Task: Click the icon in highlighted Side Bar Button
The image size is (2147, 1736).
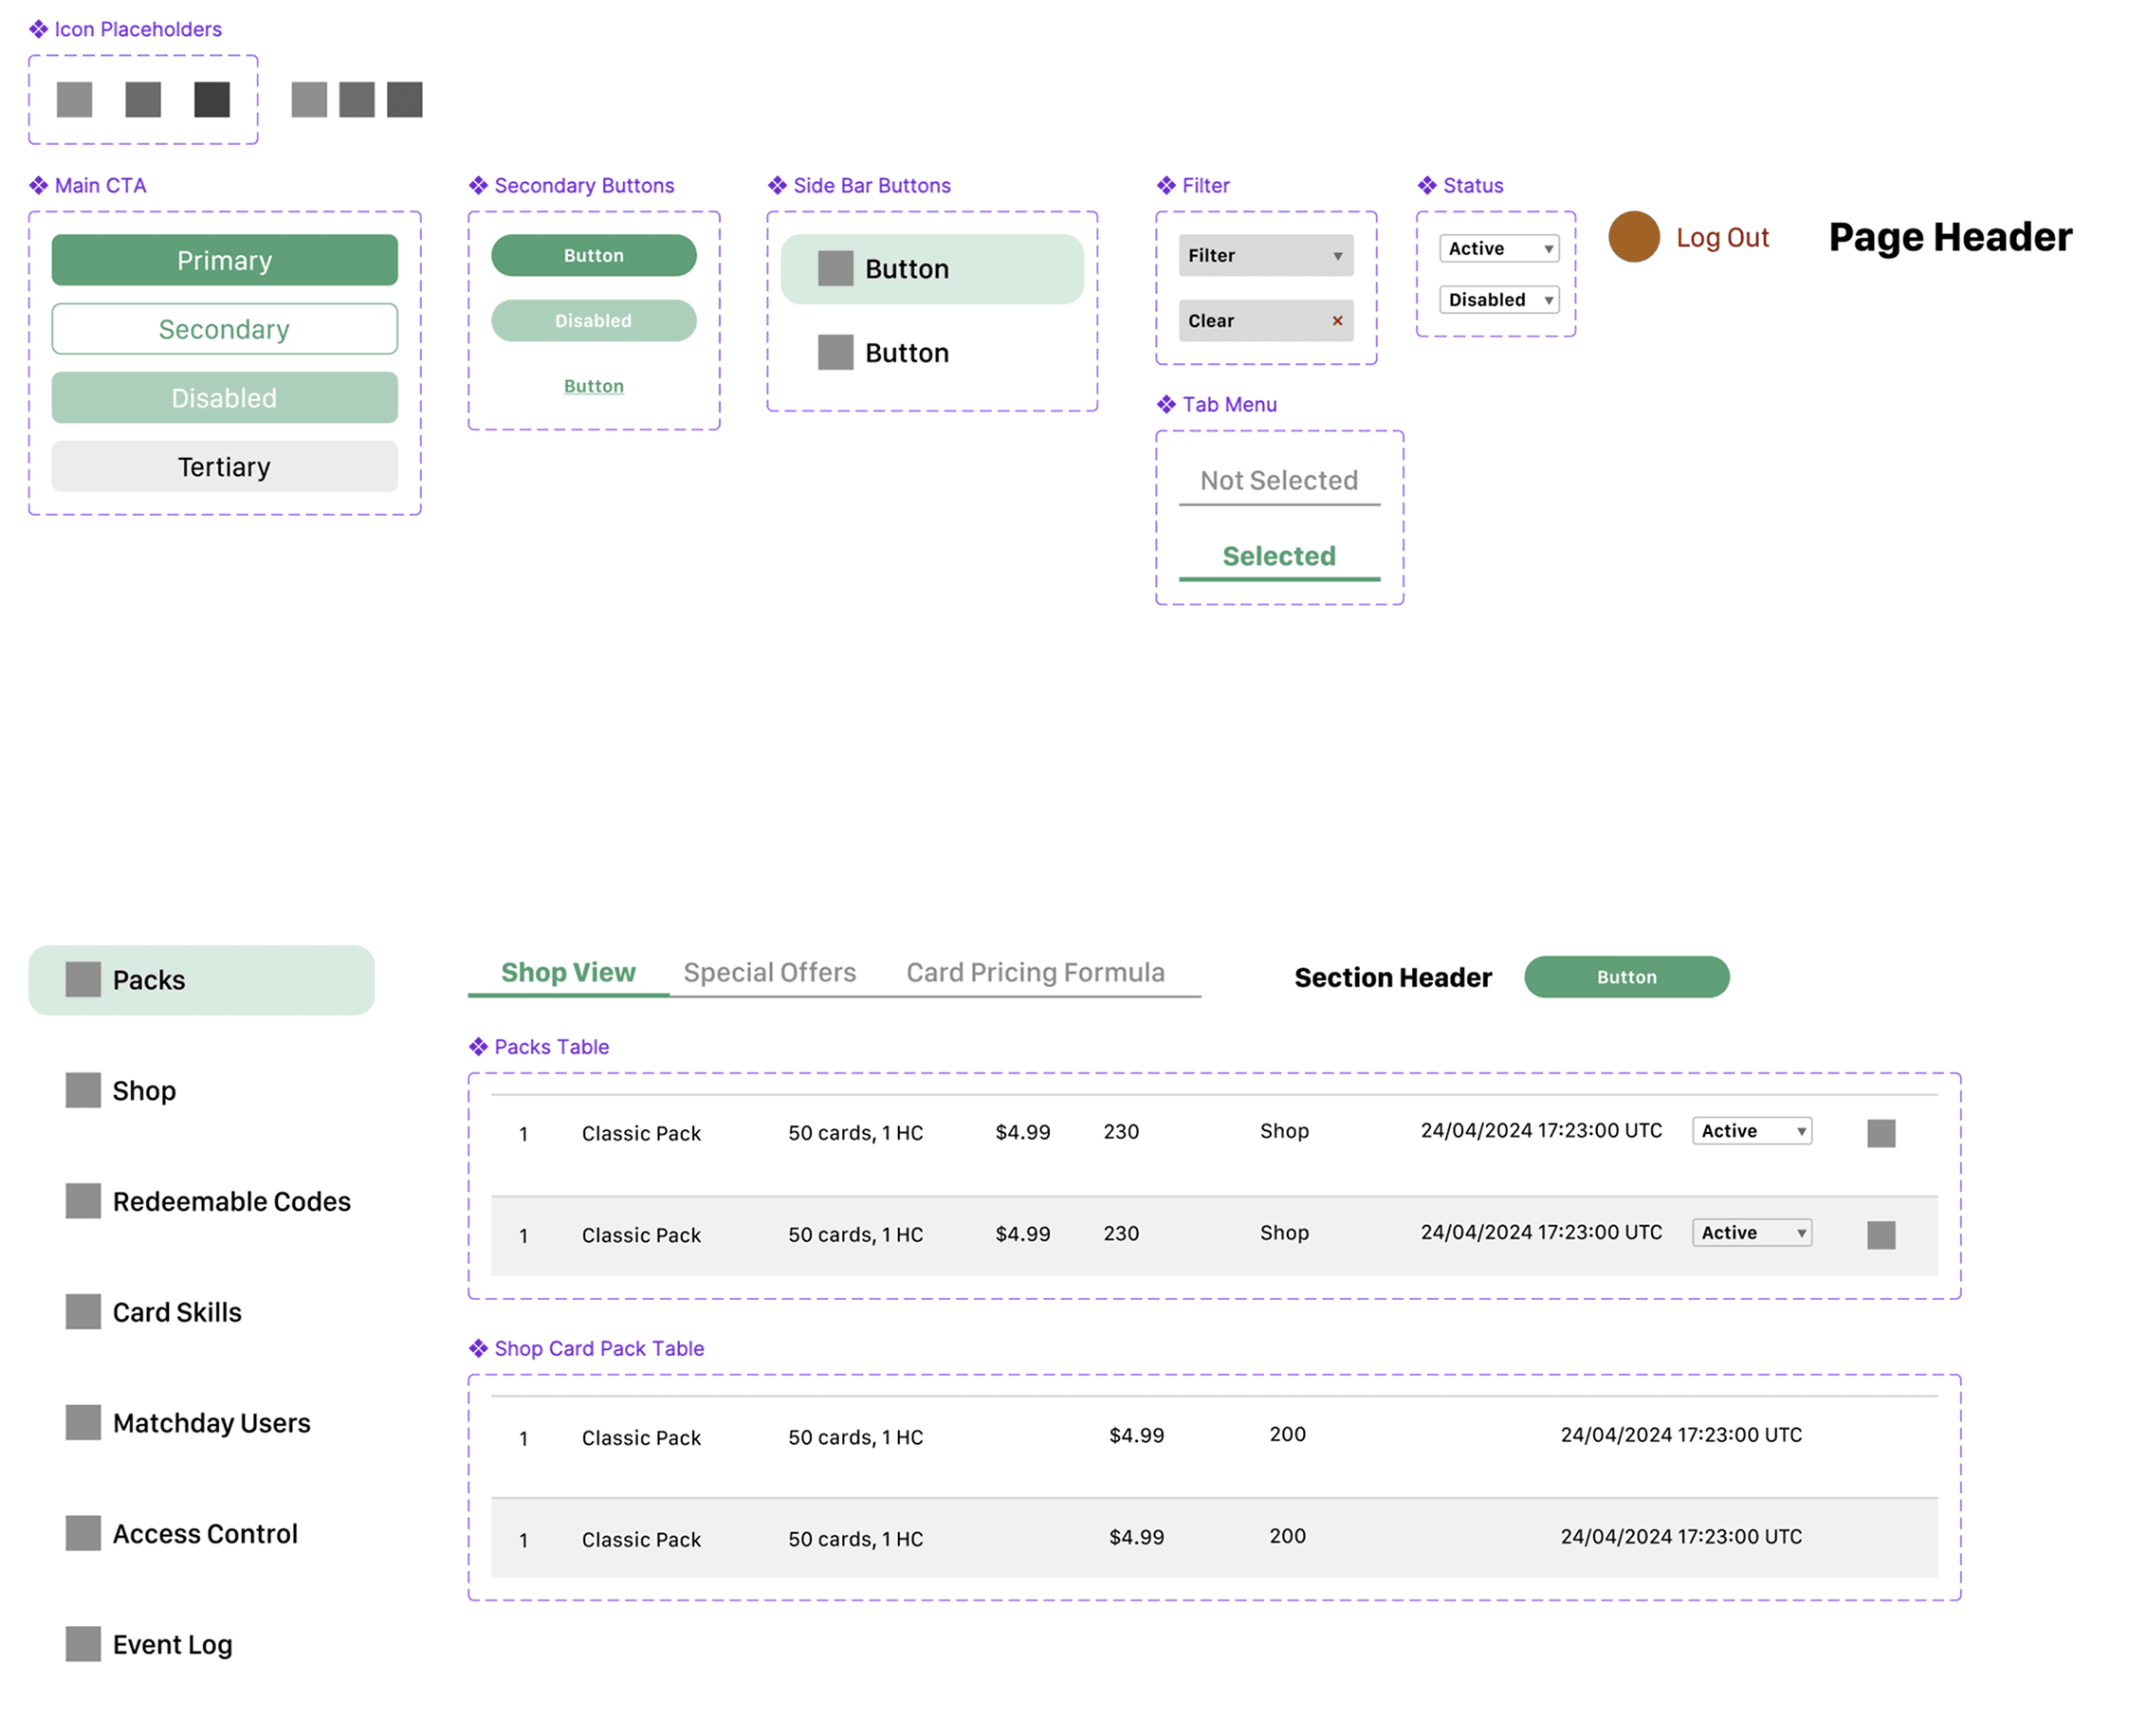Action: click(x=835, y=268)
